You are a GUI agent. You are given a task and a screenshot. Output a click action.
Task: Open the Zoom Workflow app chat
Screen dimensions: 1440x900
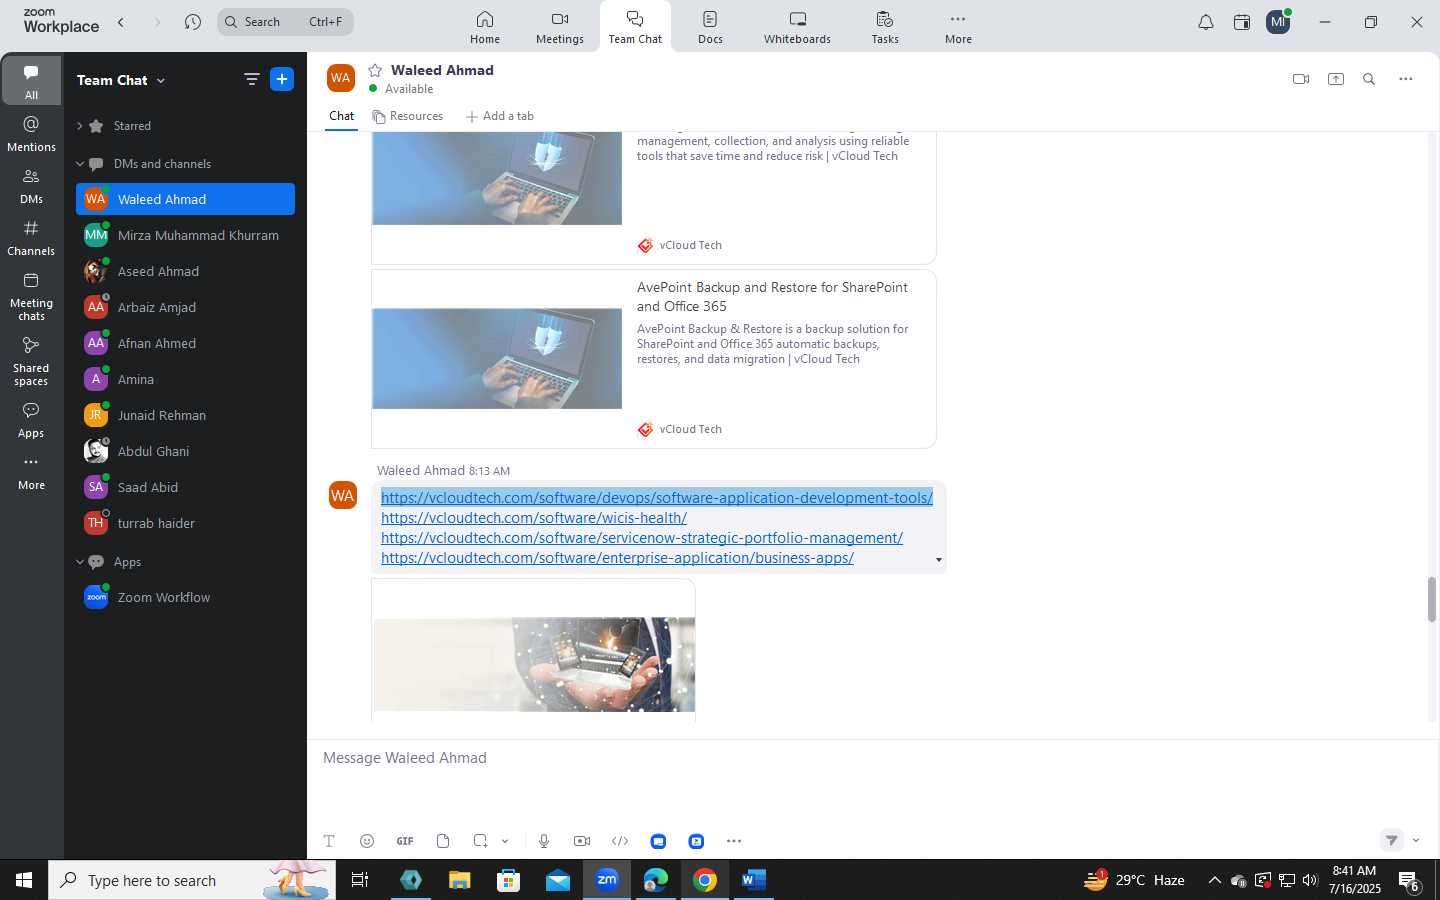coord(185,597)
